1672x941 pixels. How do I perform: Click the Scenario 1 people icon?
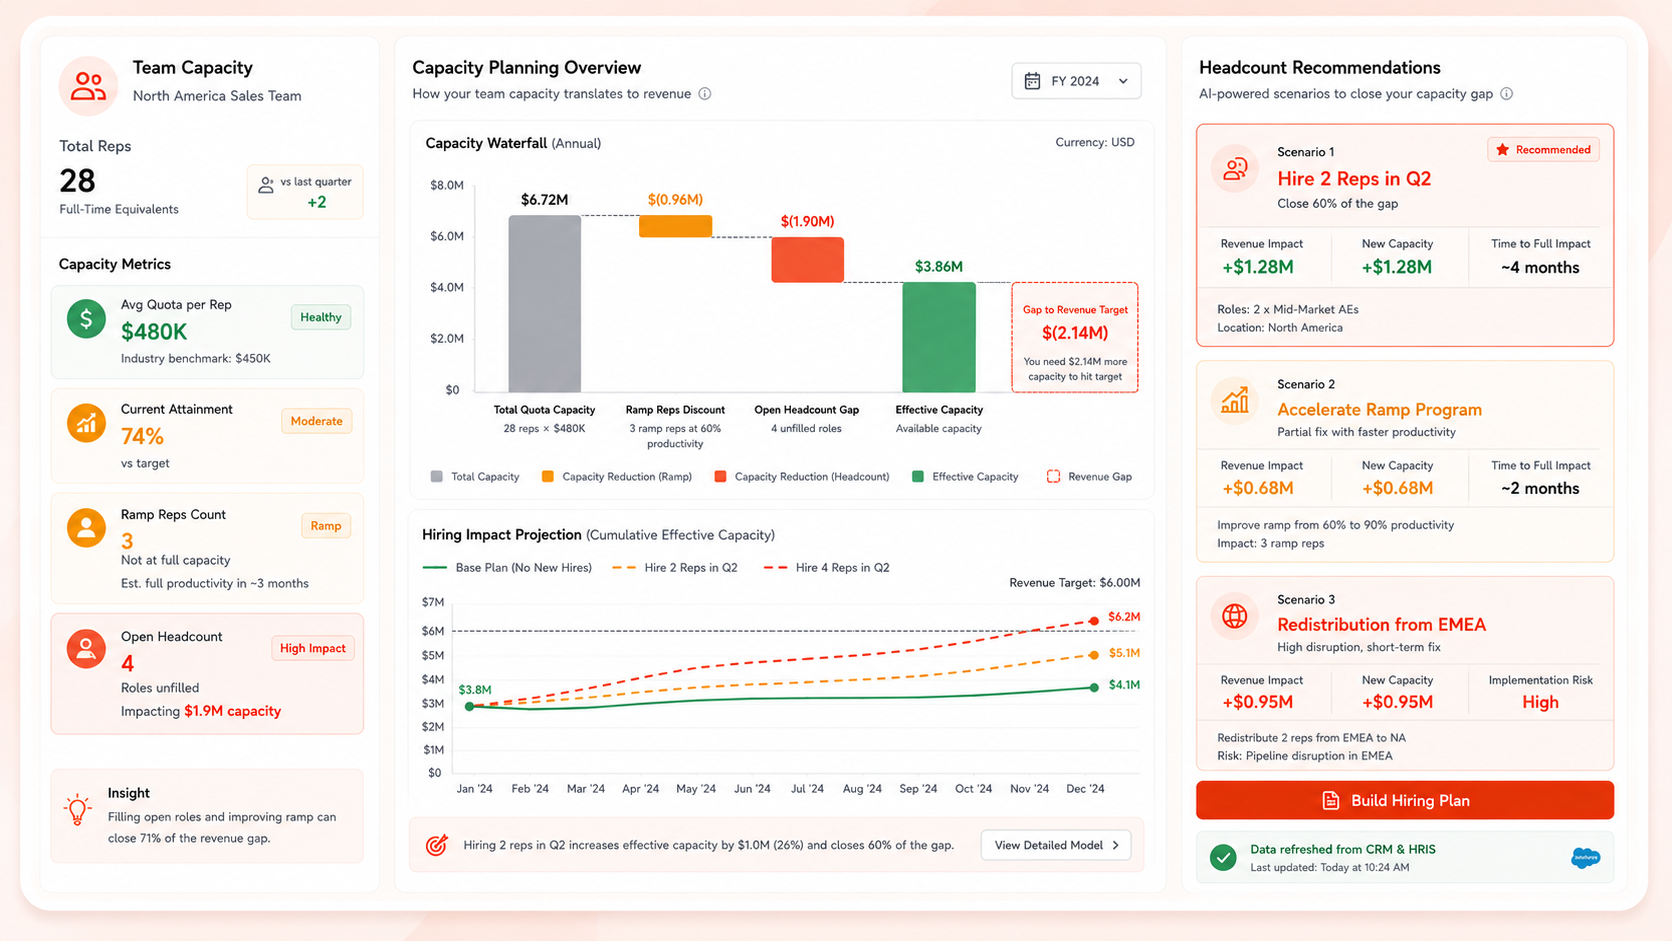click(1235, 168)
